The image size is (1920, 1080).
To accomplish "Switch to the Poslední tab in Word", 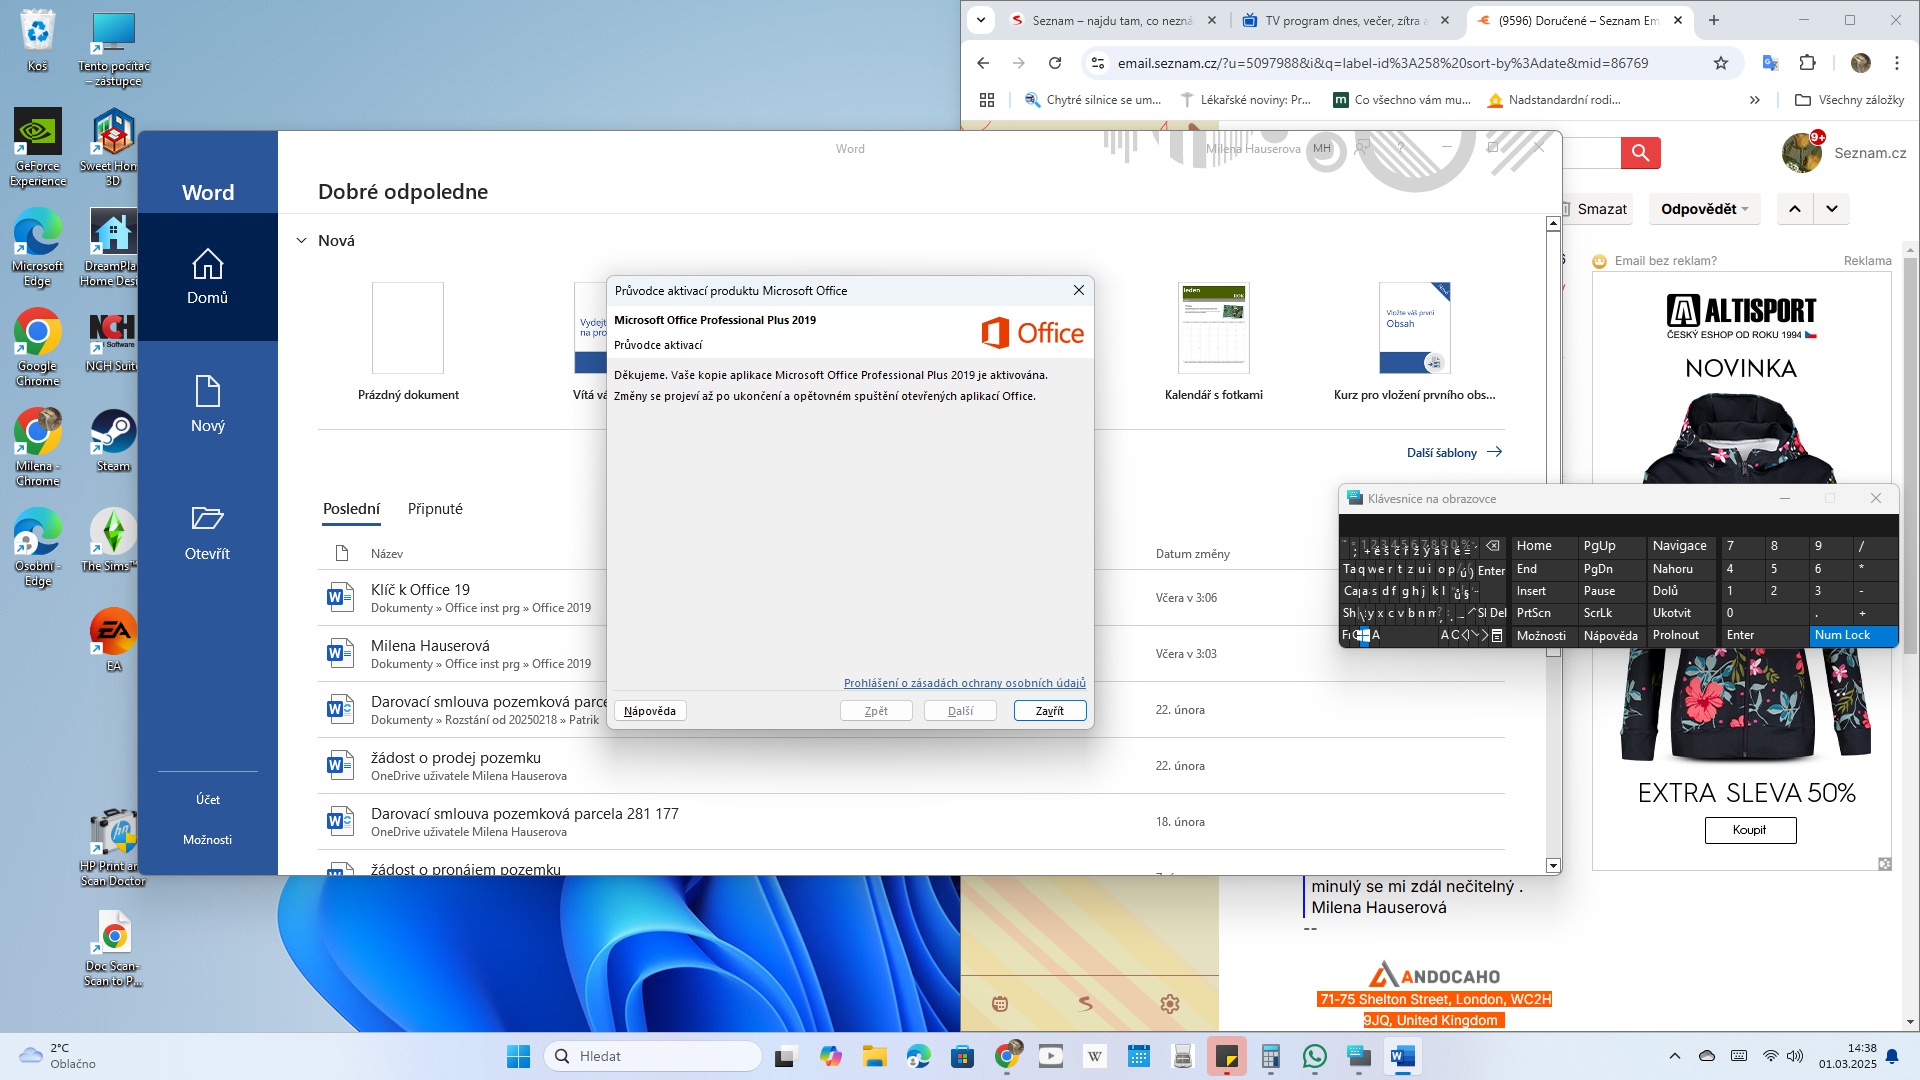I will coord(351,509).
